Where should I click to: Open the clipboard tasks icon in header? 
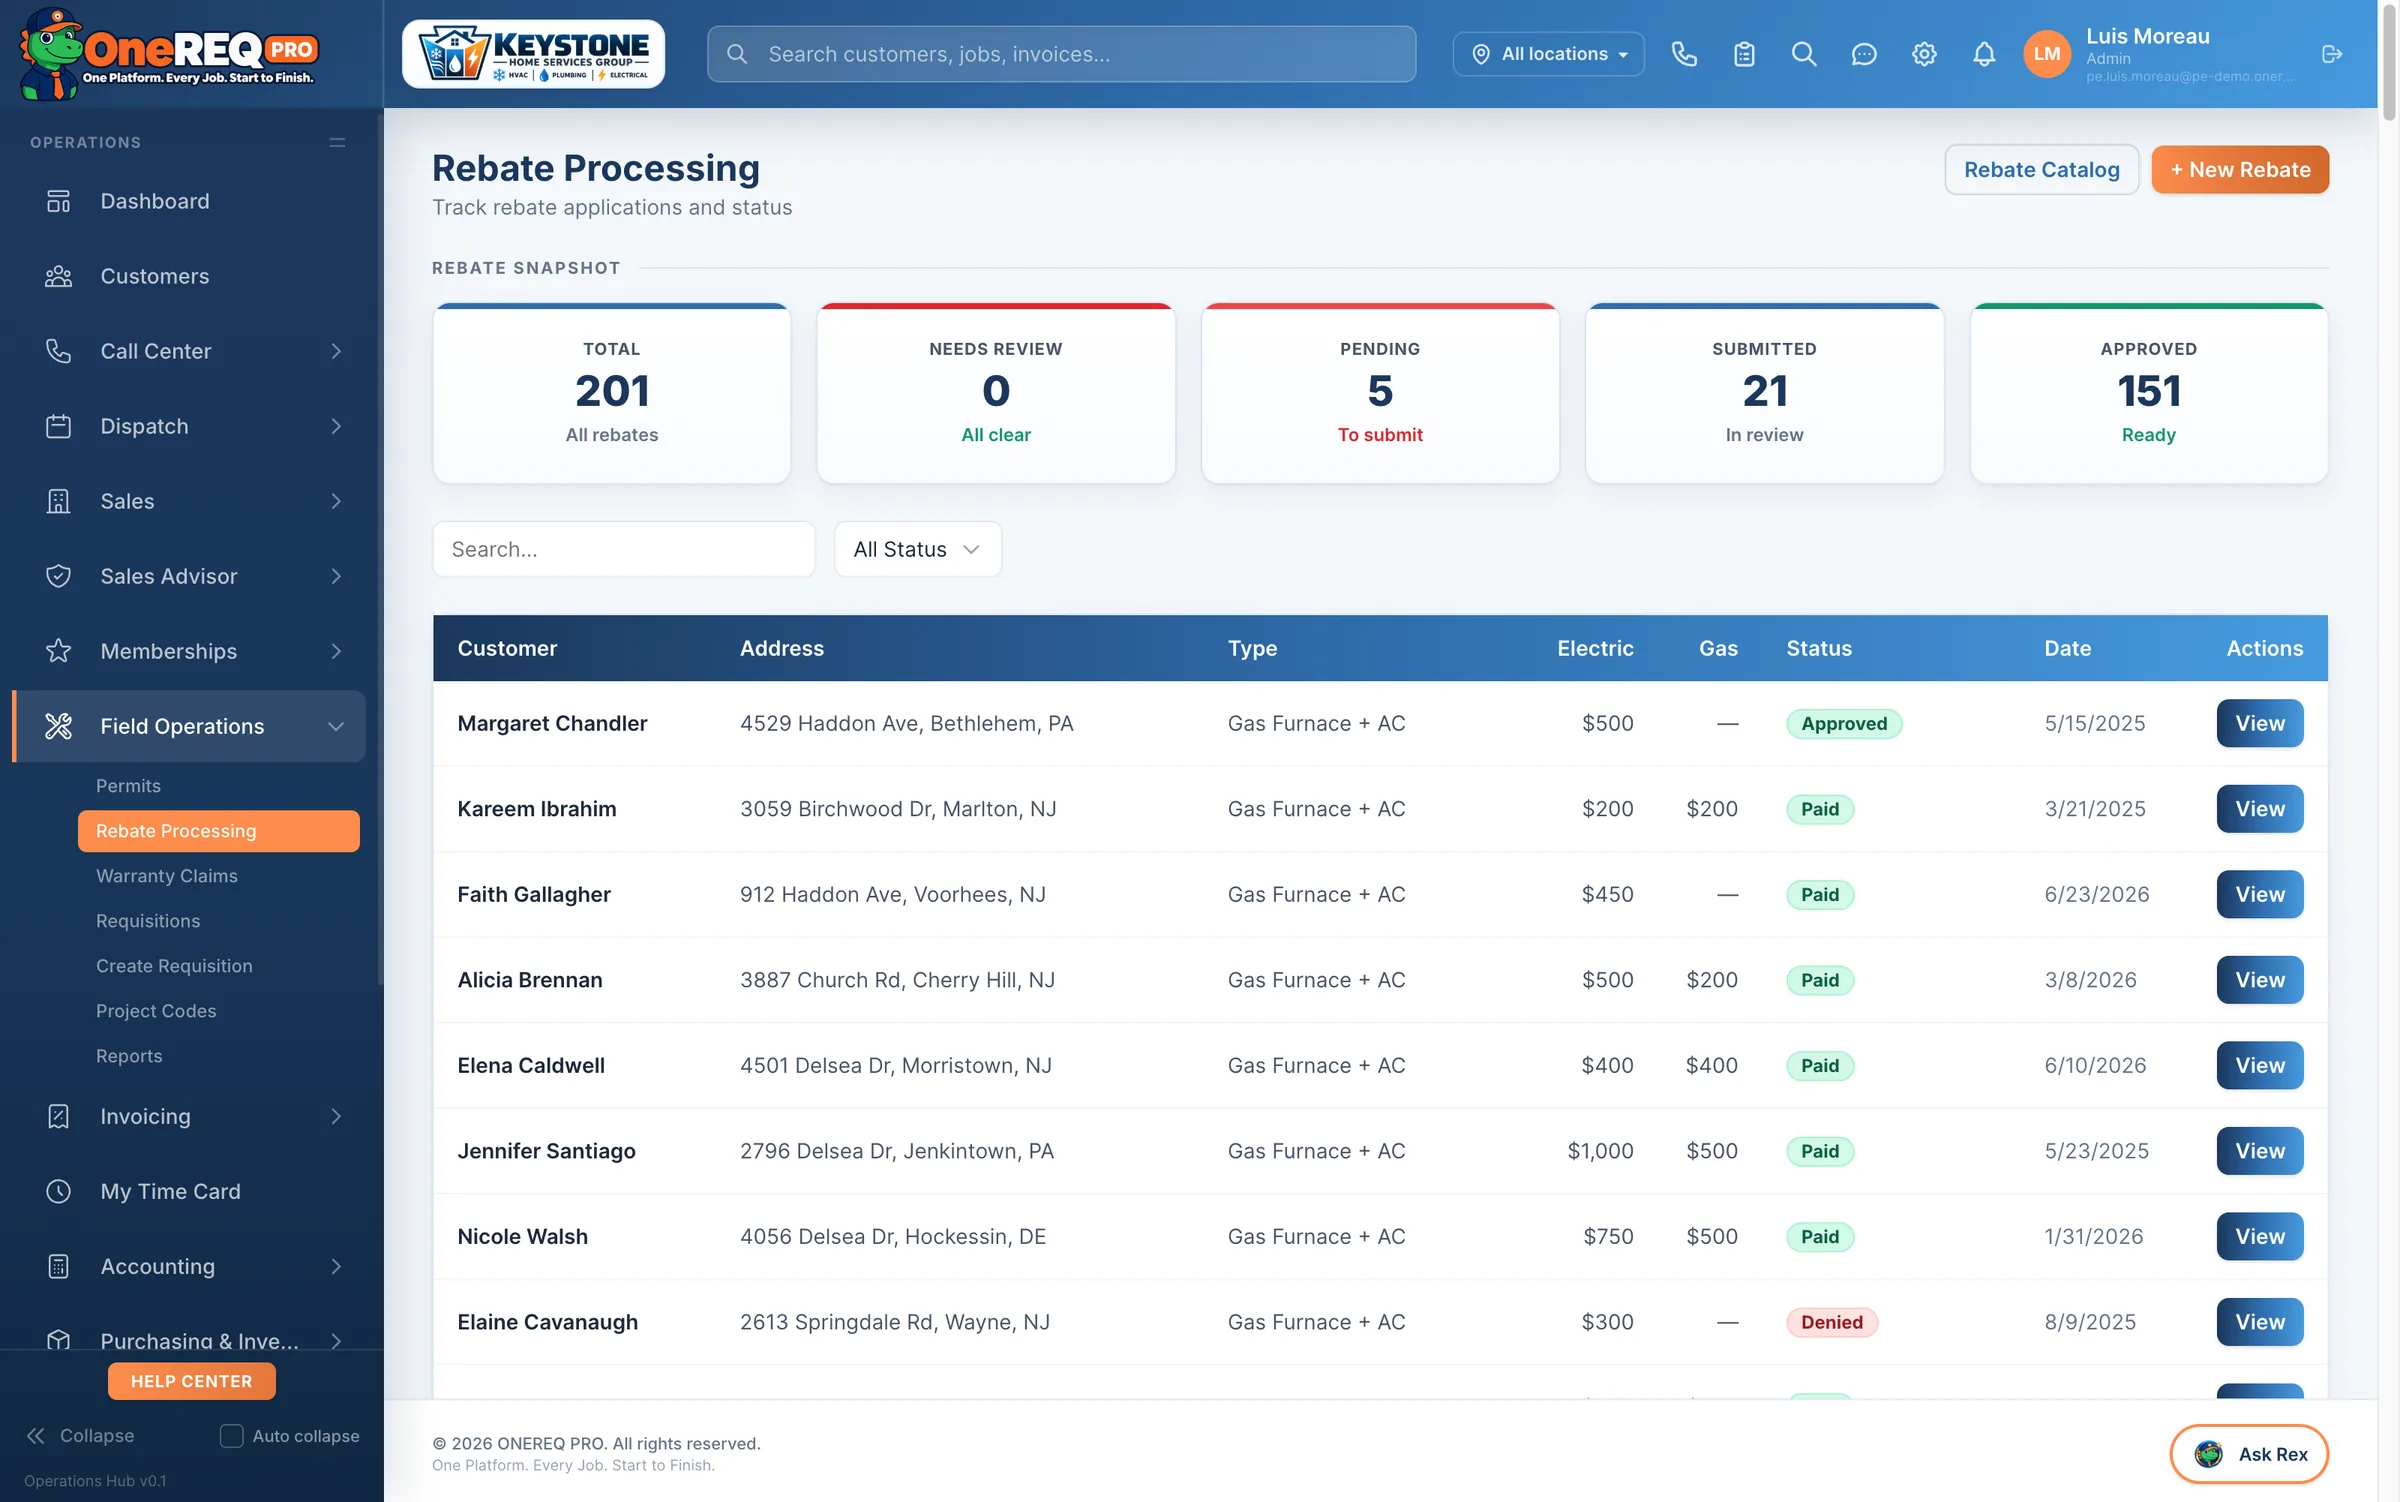[x=1744, y=54]
